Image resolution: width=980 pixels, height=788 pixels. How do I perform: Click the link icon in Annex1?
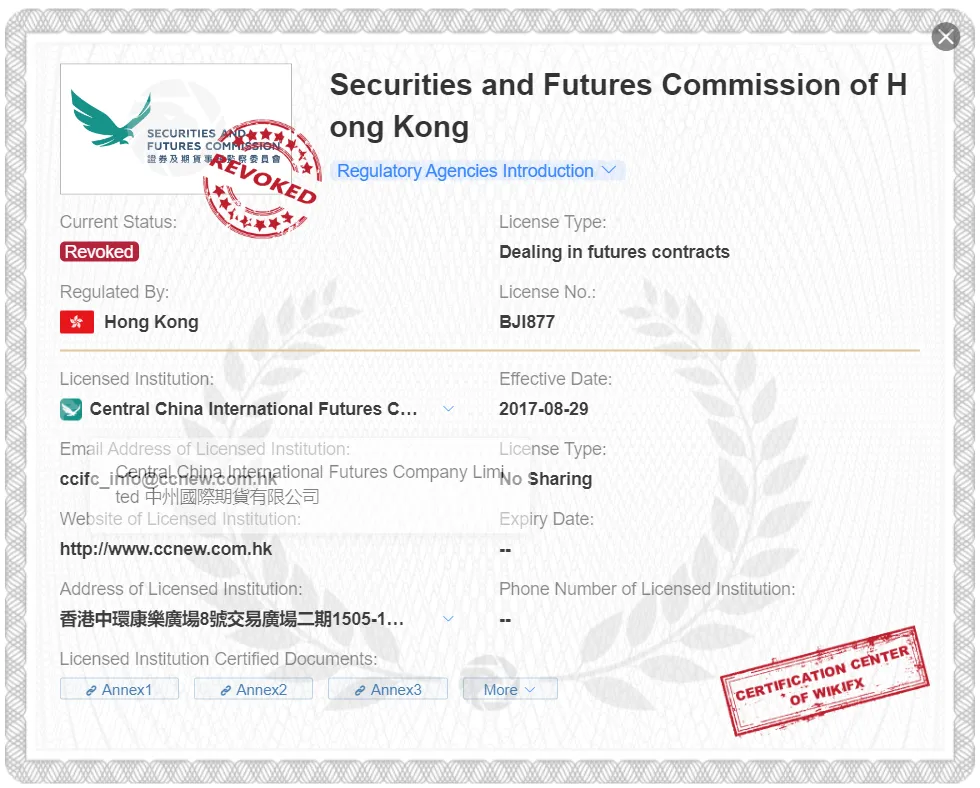(x=91, y=690)
